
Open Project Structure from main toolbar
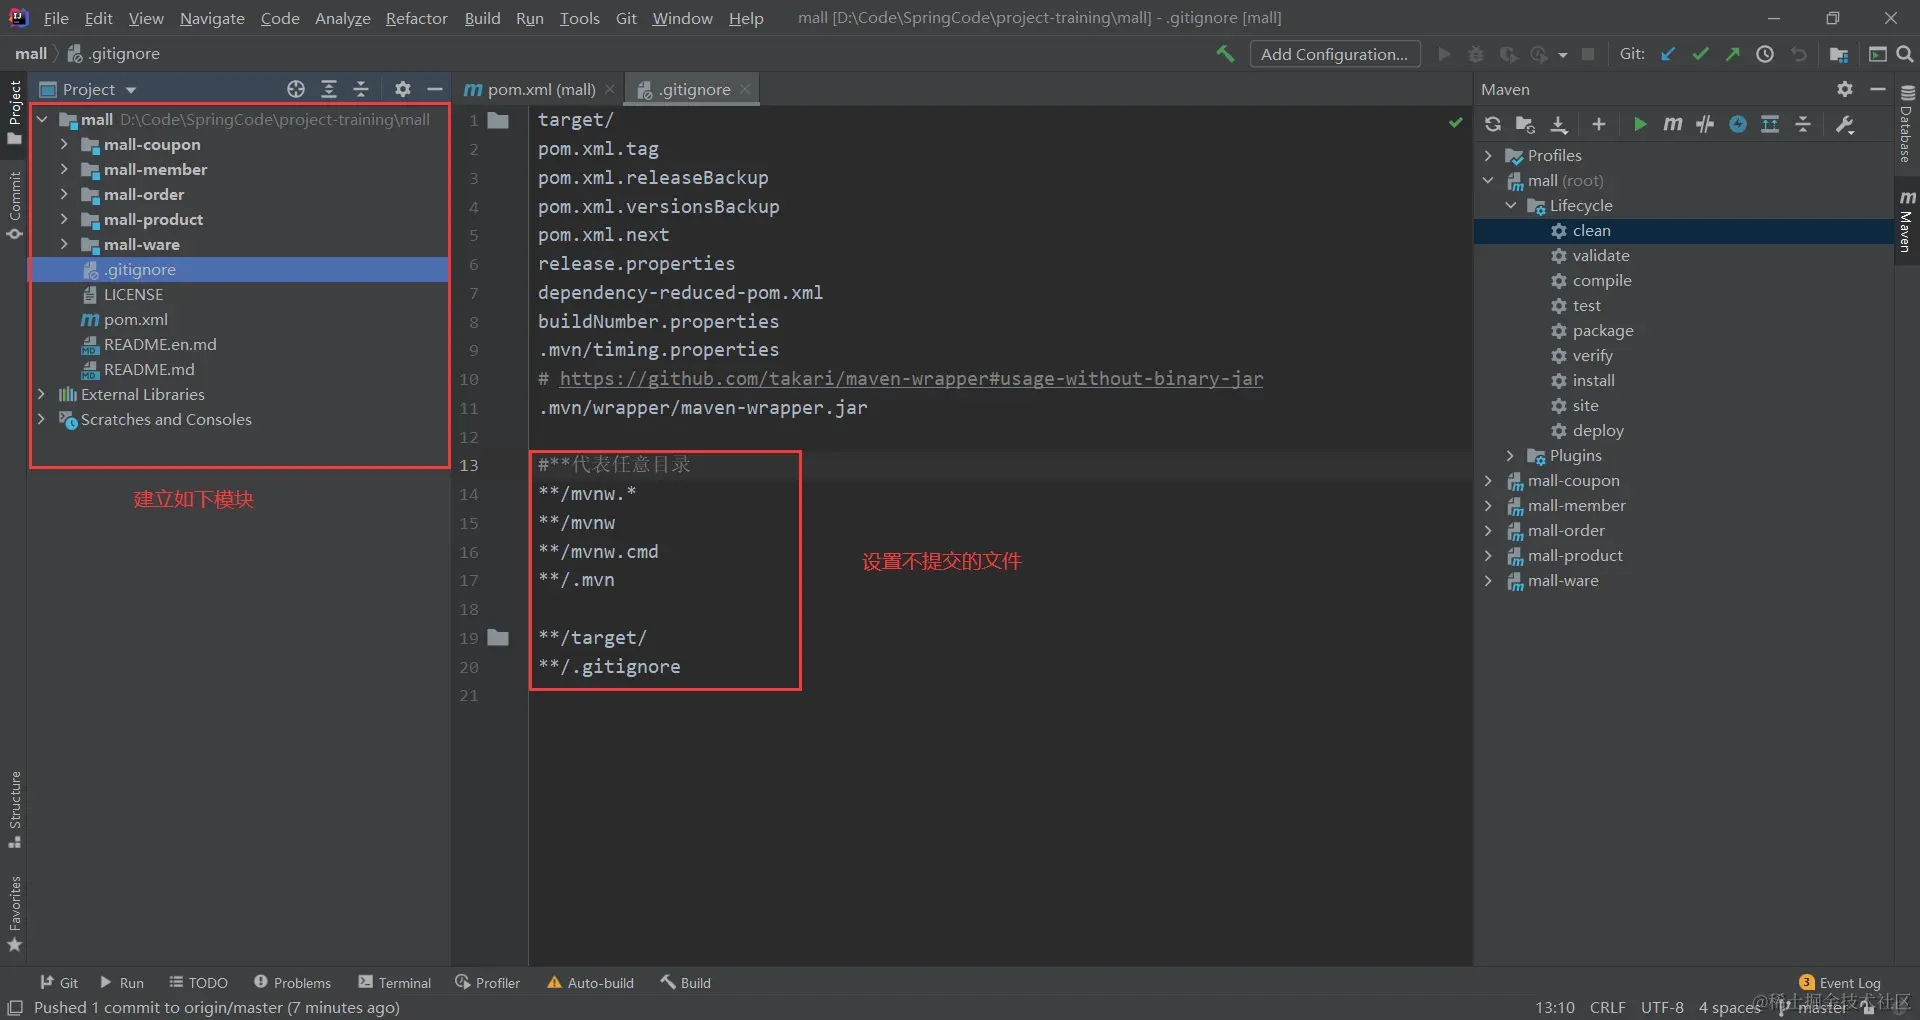coord(1838,54)
